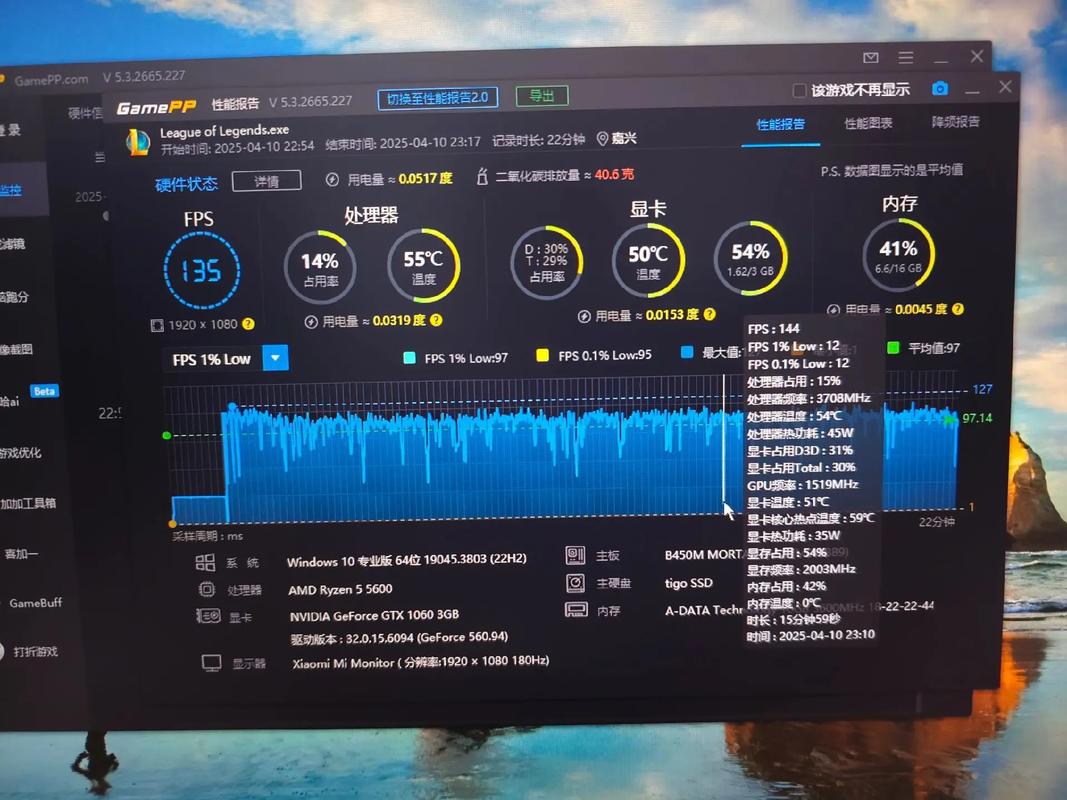Click the 导出 export button

(542, 96)
